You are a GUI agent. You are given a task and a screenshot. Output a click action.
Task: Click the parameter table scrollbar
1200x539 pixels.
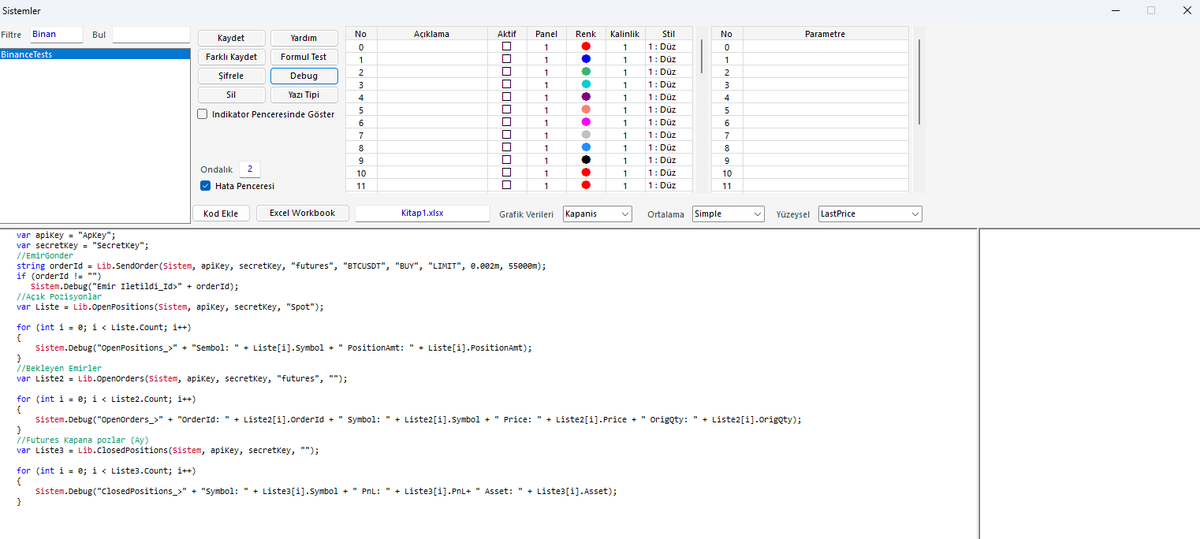(x=918, y=82)
